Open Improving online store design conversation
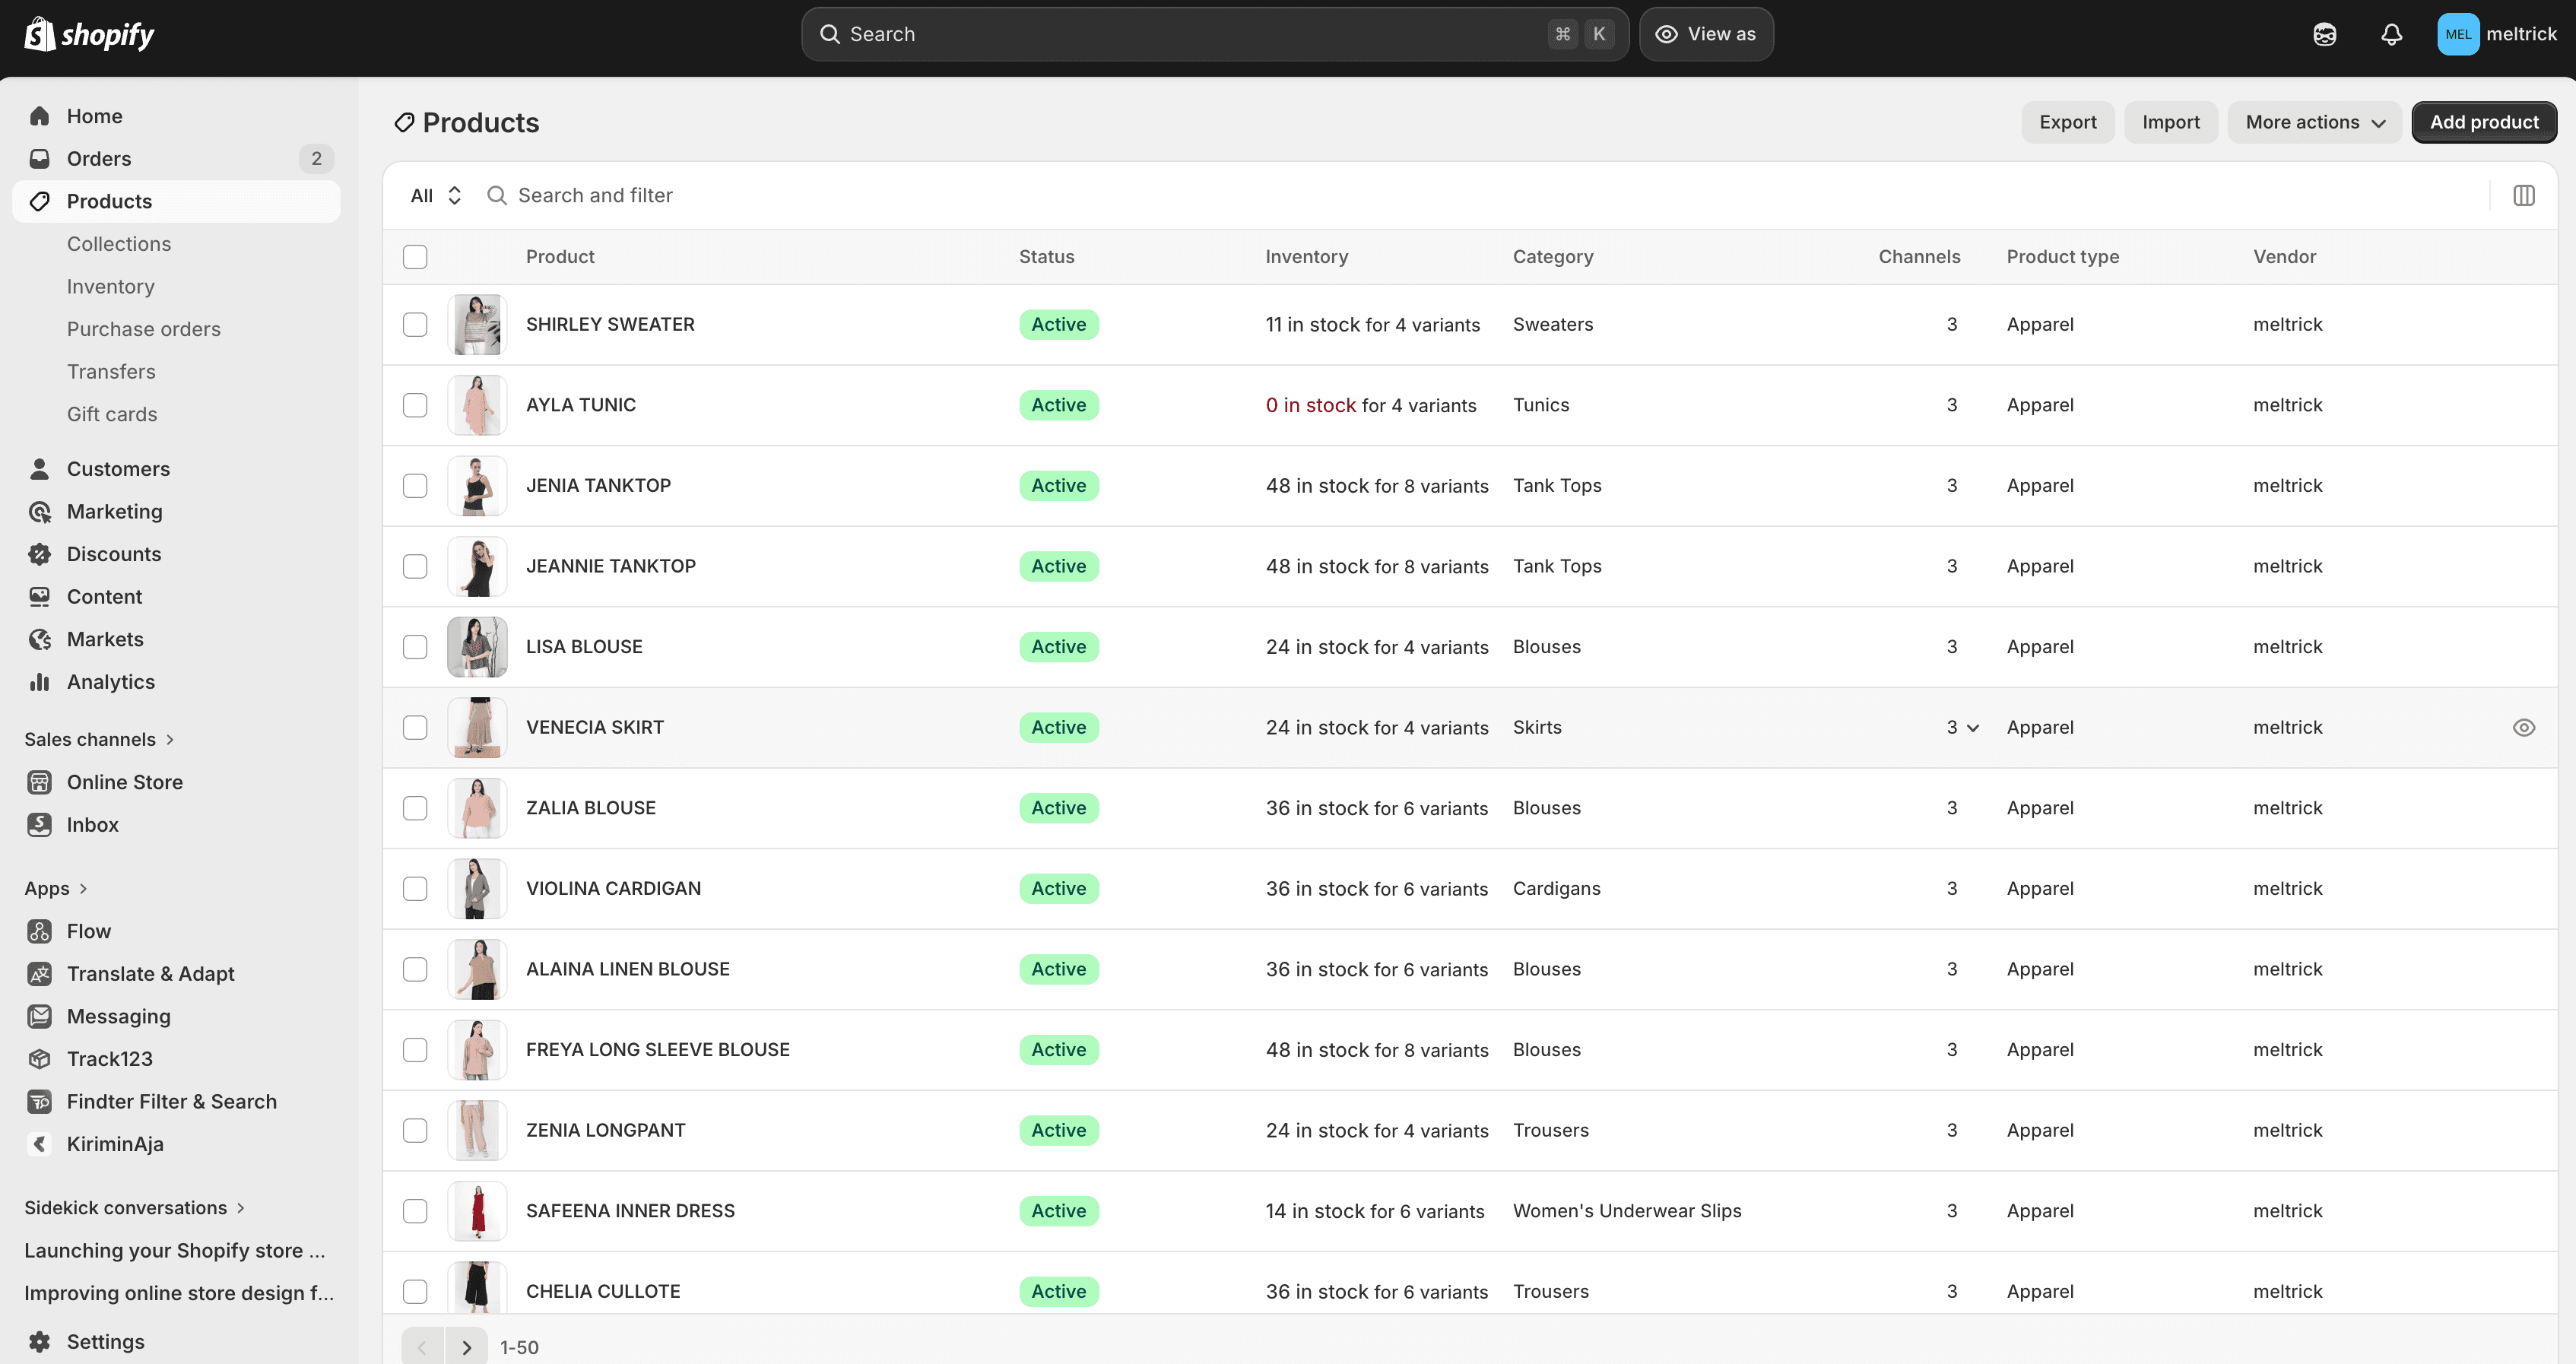Screen dimensions: 2576x1364 [x=179, y=1293]
